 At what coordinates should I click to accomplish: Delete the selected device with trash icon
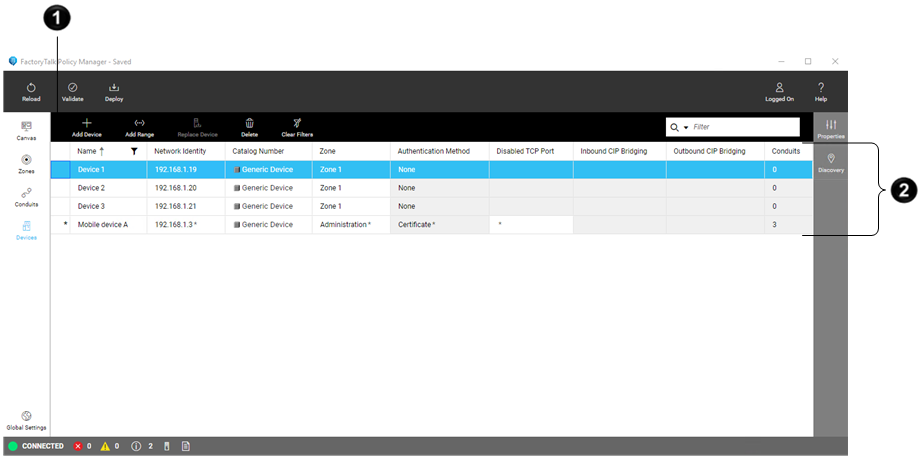[249, 123]
